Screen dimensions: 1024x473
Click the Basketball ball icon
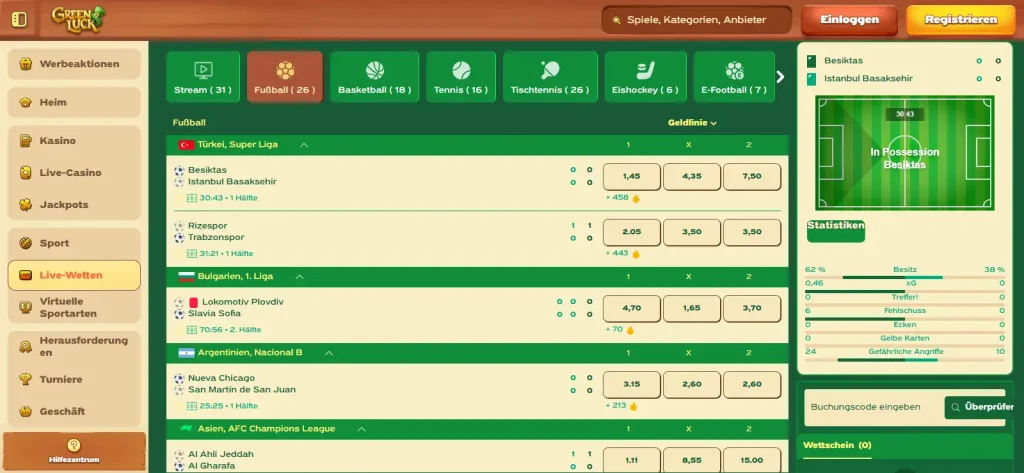375,70
